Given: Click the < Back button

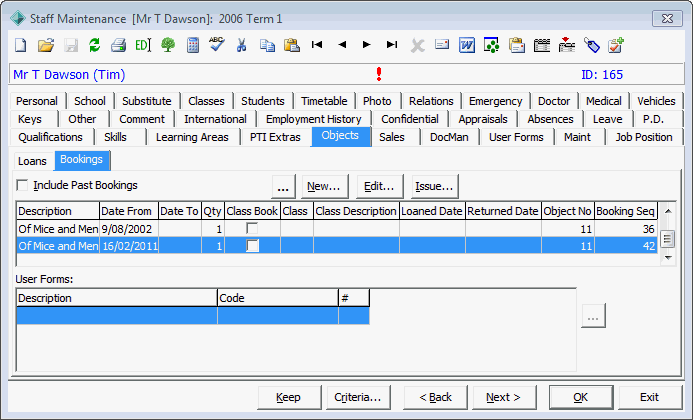Looking at the screenshot, I should (435, 397).
